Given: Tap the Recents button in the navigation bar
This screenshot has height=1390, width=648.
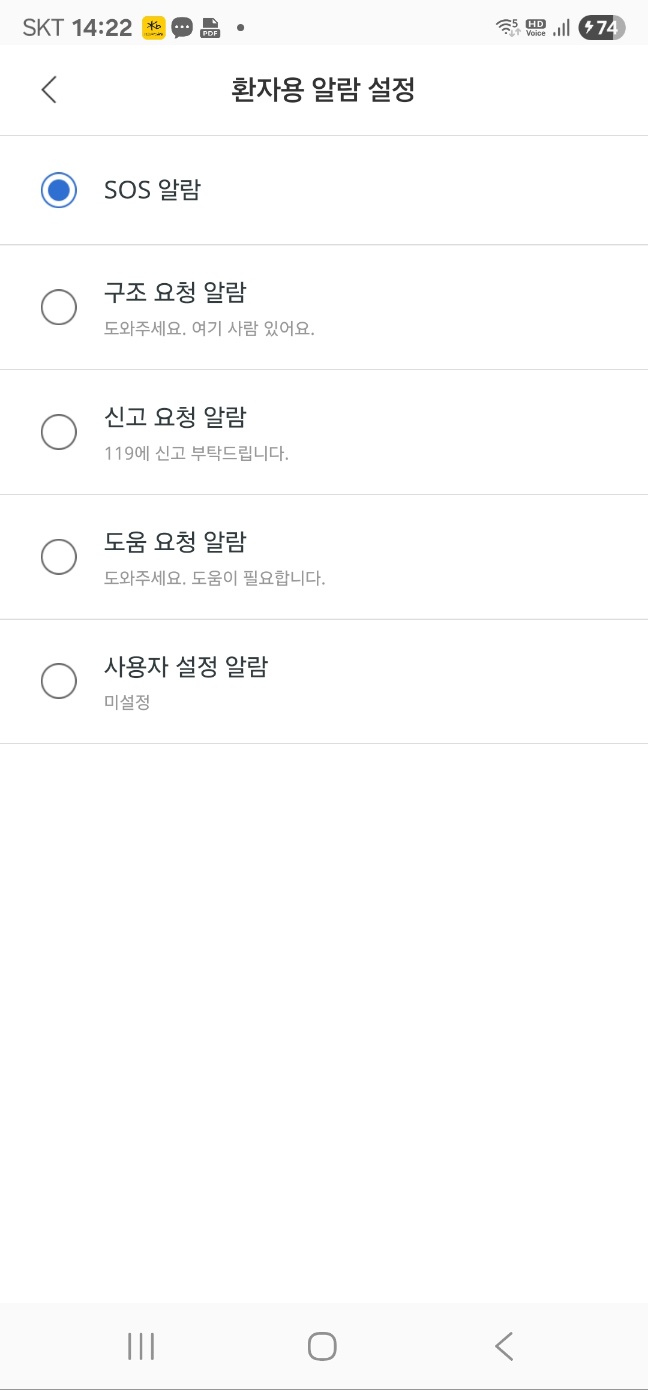Looking at the screenshot, I should click(140, 1346).
